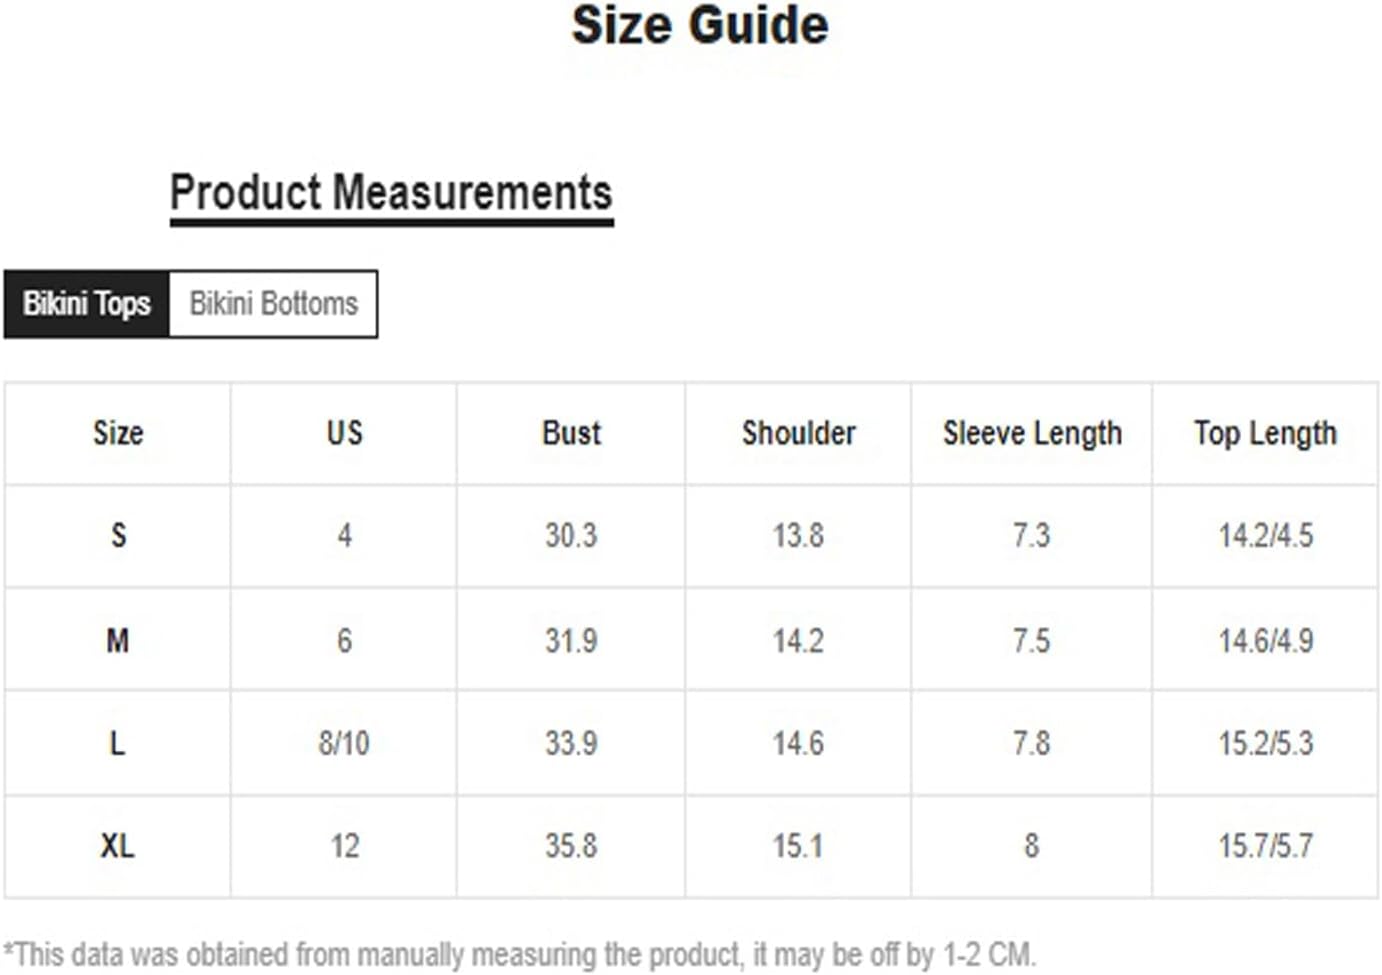Select the size L row label
This screenshot has height=975, width=1382.
point(118,743)
